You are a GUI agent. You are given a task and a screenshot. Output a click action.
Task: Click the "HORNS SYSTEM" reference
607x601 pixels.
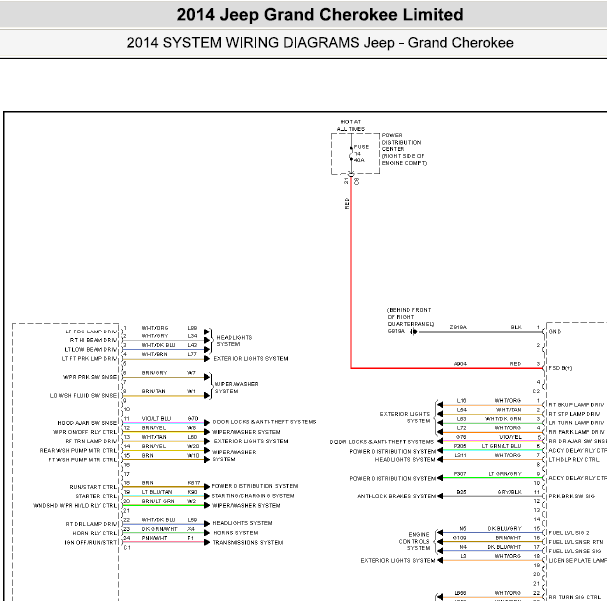pos(236,533)
